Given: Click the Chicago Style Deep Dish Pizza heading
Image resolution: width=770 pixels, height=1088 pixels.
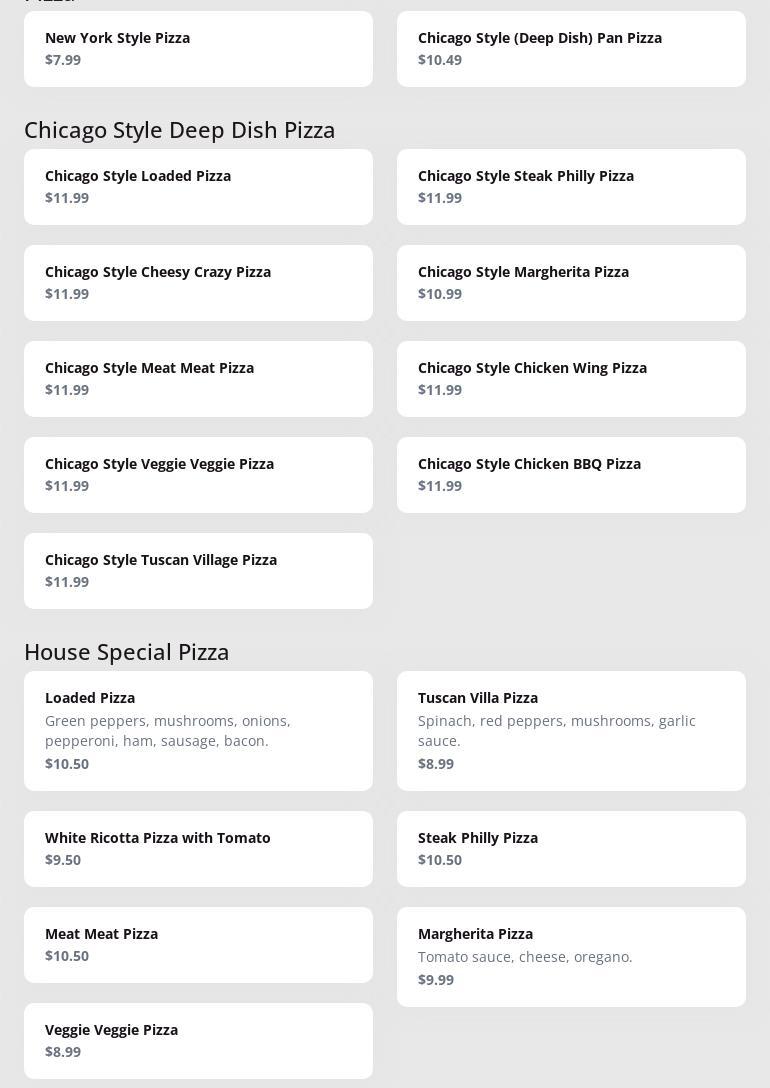Looking at the screenshot, I should point(180,130).
